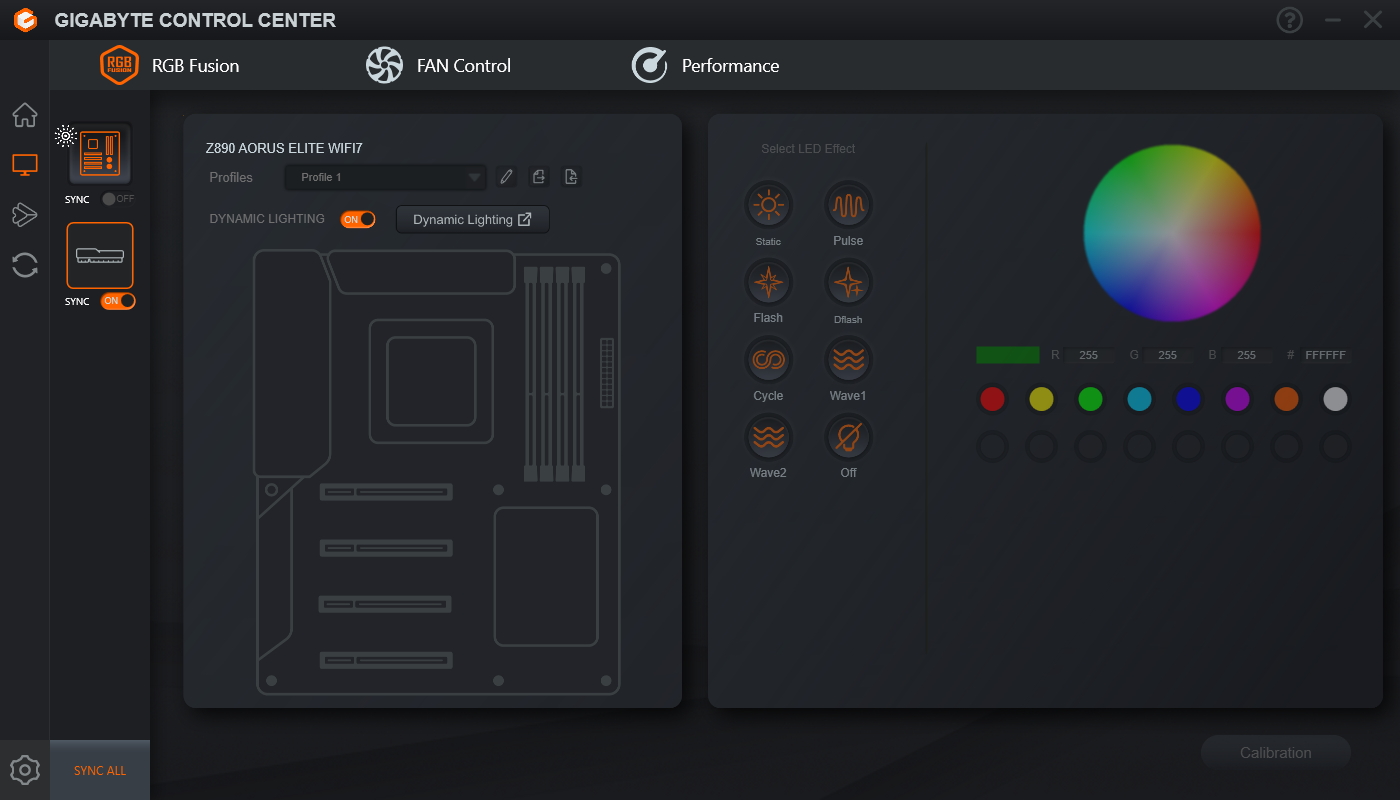The image size is (1400, 800).
Task: Select the Wave1 LED effect
Action: [848, 360]
